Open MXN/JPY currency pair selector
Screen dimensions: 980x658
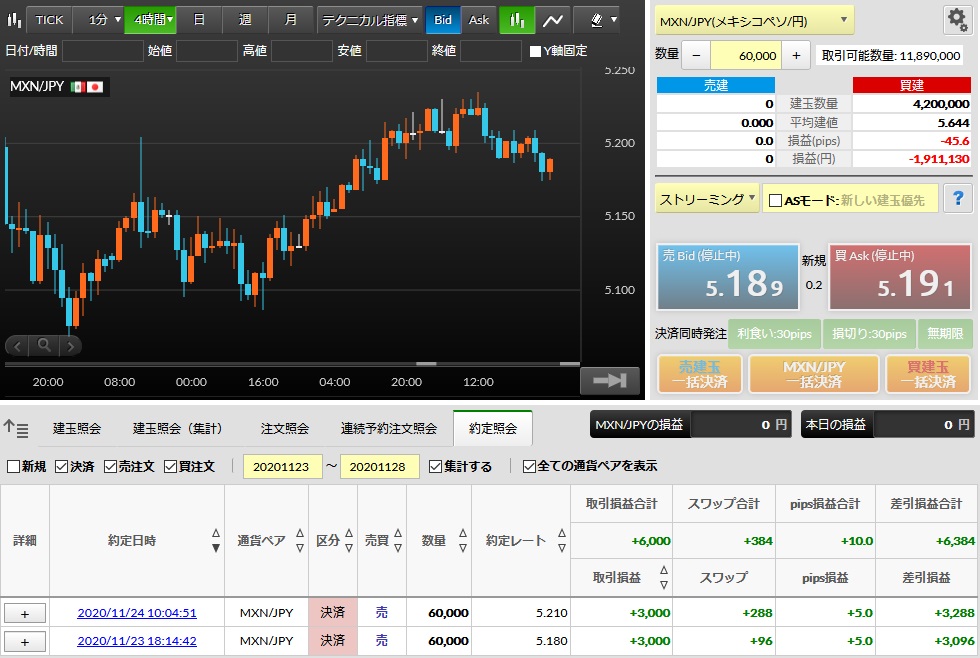pos(754,21)
